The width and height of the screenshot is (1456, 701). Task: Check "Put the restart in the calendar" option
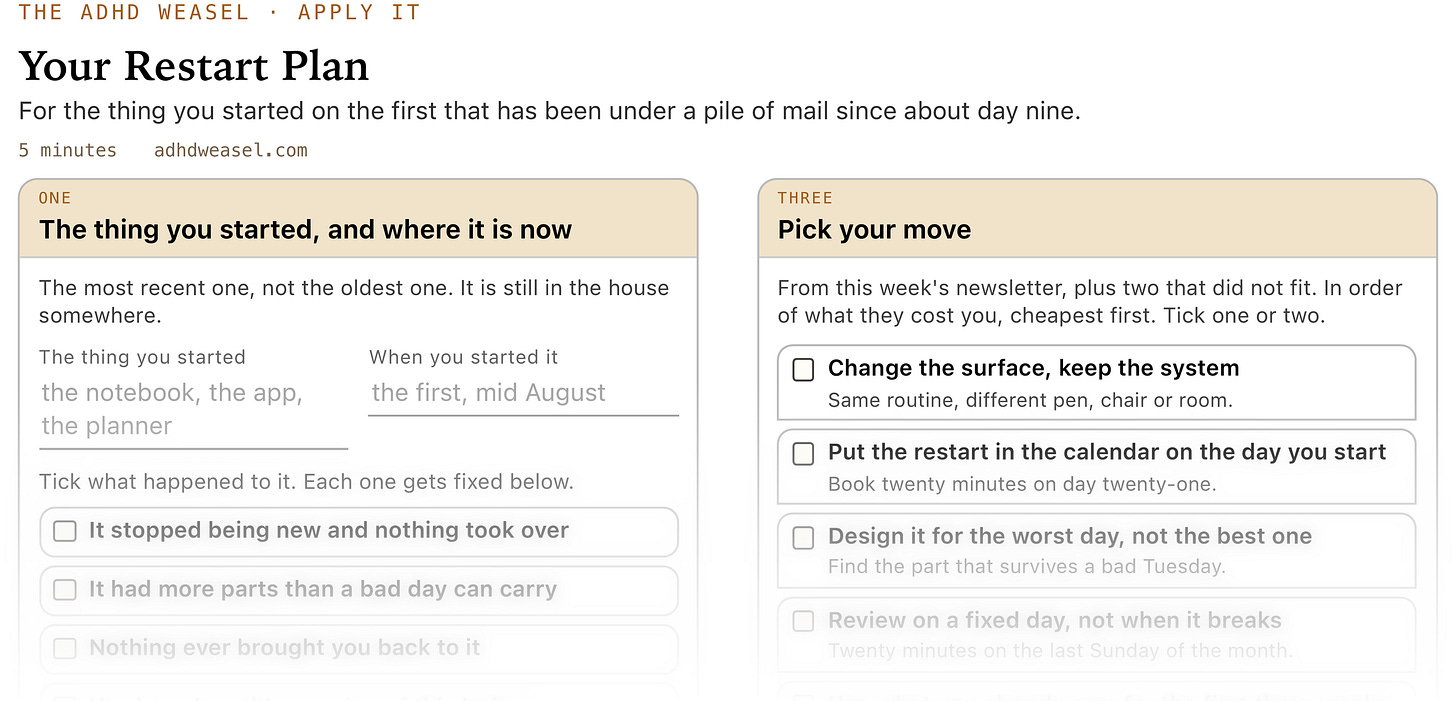click(x=803, y=454)
